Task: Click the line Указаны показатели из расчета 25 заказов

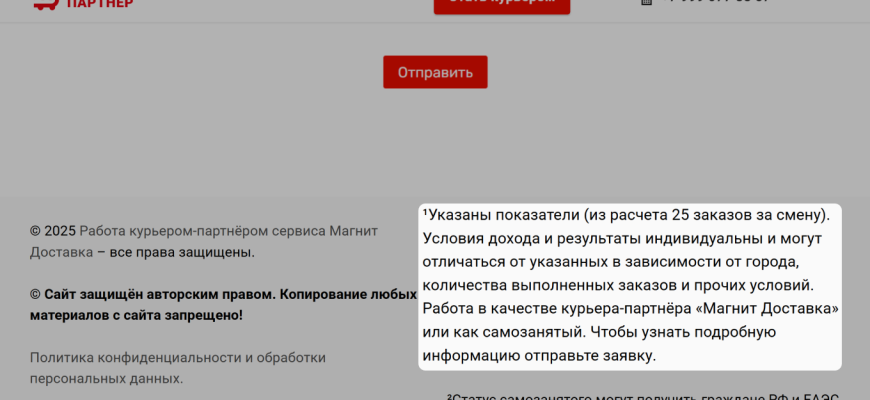Action: 630,214
